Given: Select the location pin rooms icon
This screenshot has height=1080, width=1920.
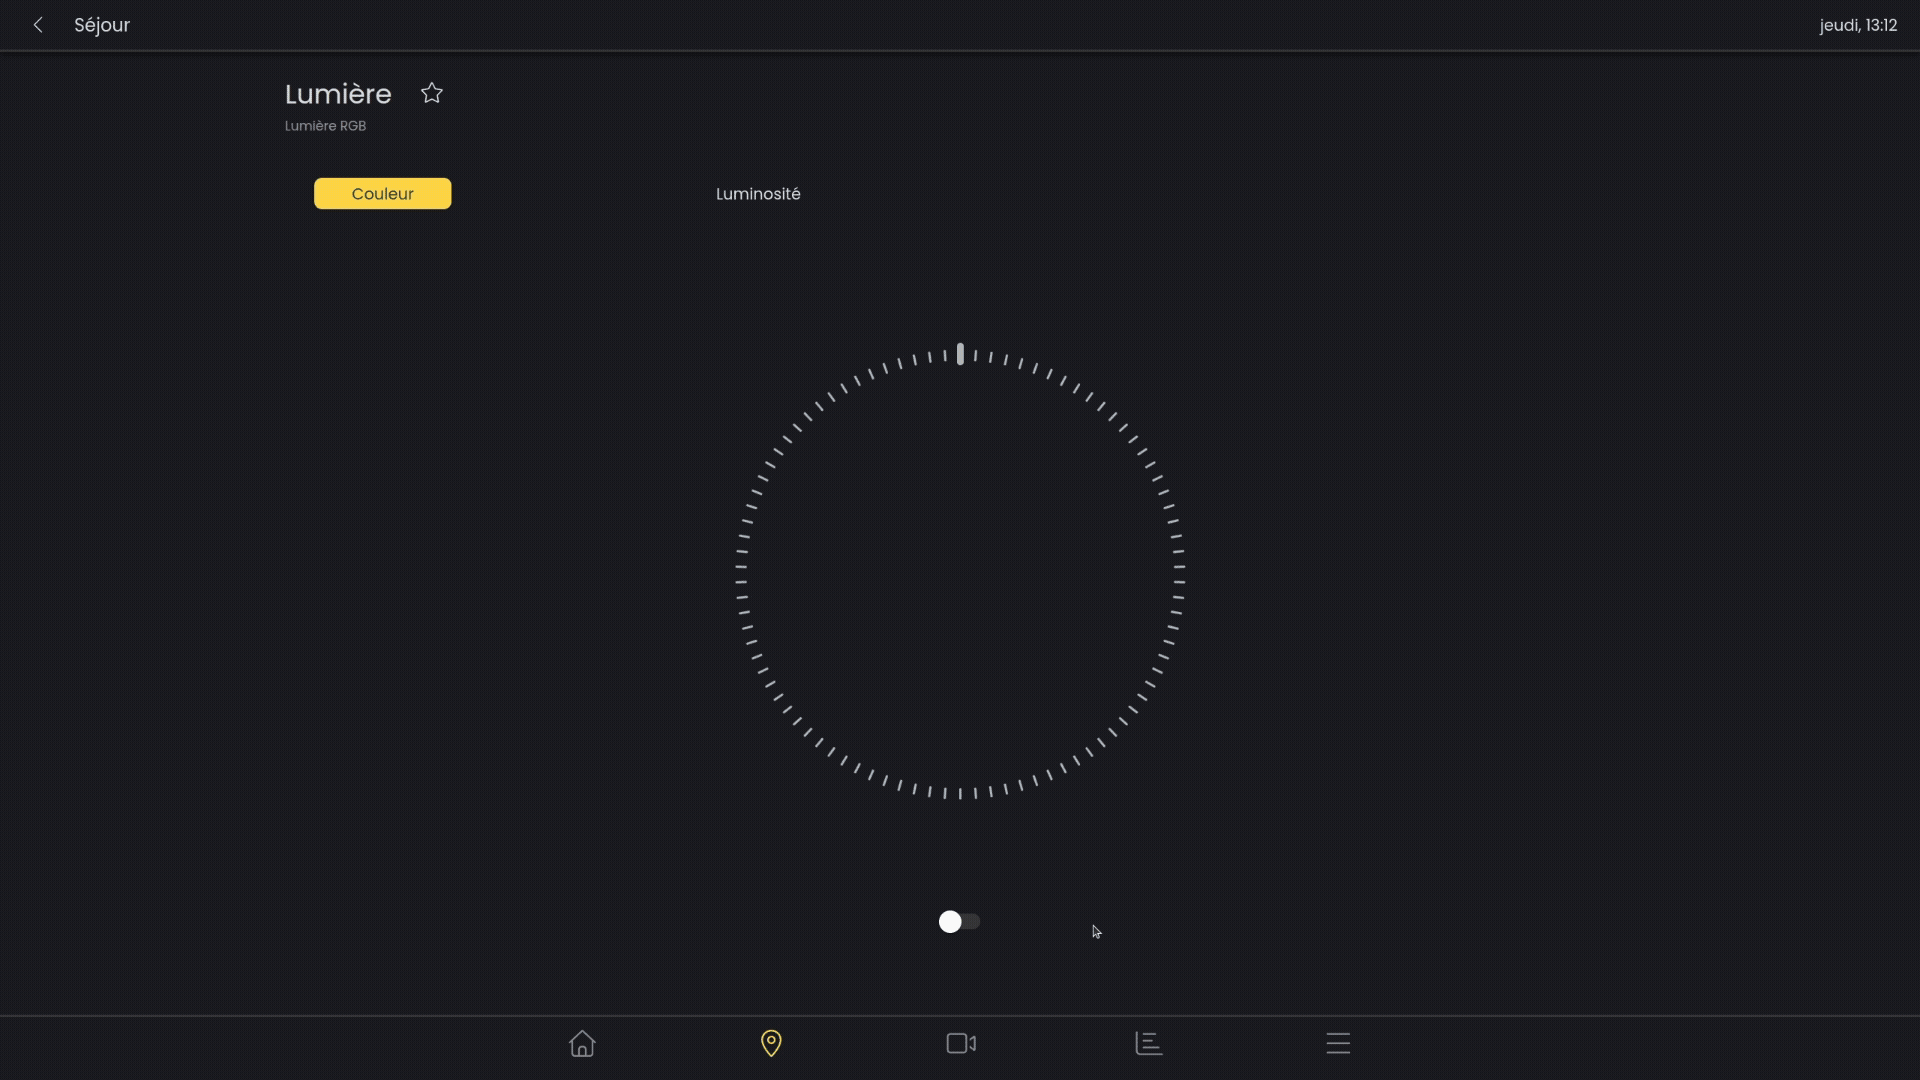Looking at the screenshot, I should click(771, 1043).
